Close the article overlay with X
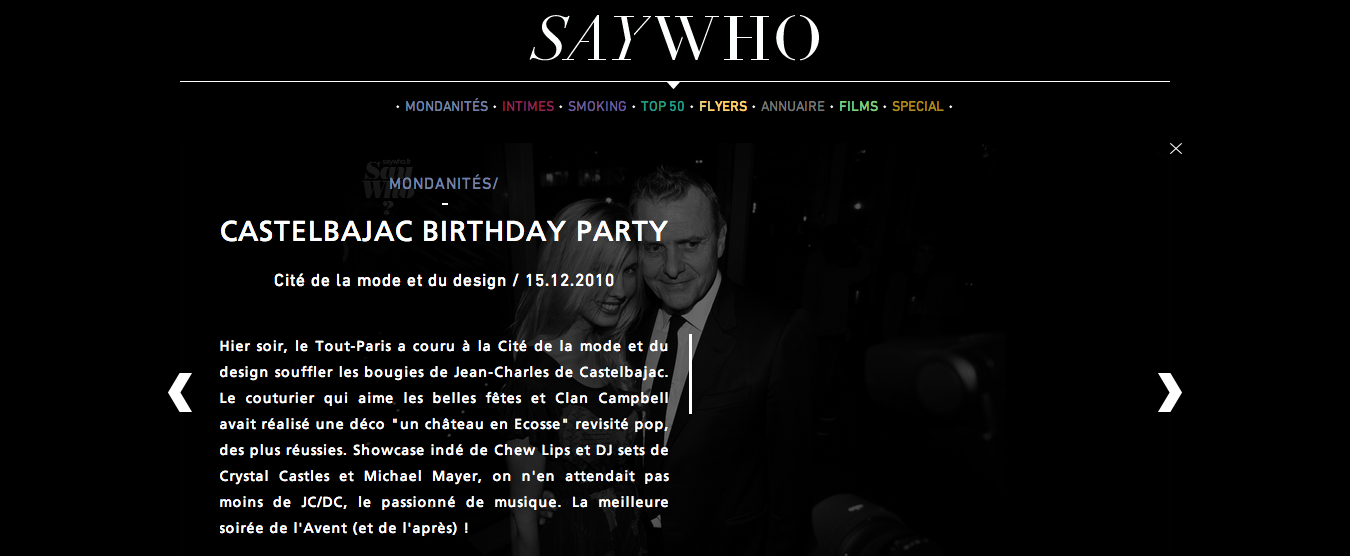 [x=1176, y=148]
